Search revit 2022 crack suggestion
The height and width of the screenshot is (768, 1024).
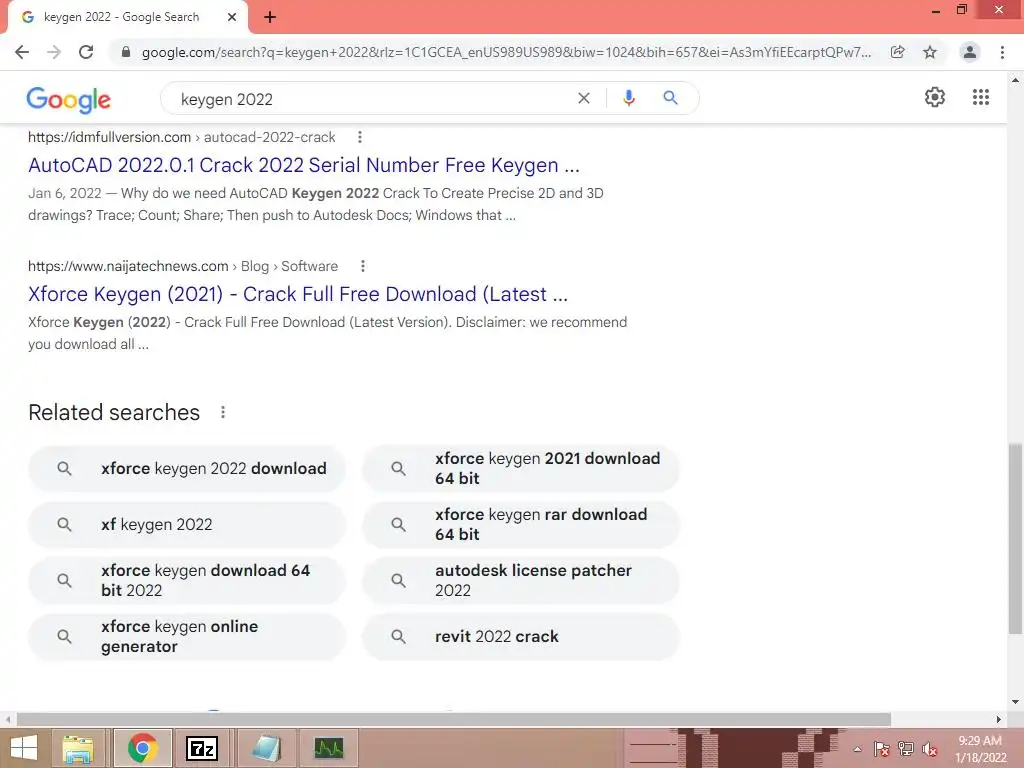(x=520, y=637)
